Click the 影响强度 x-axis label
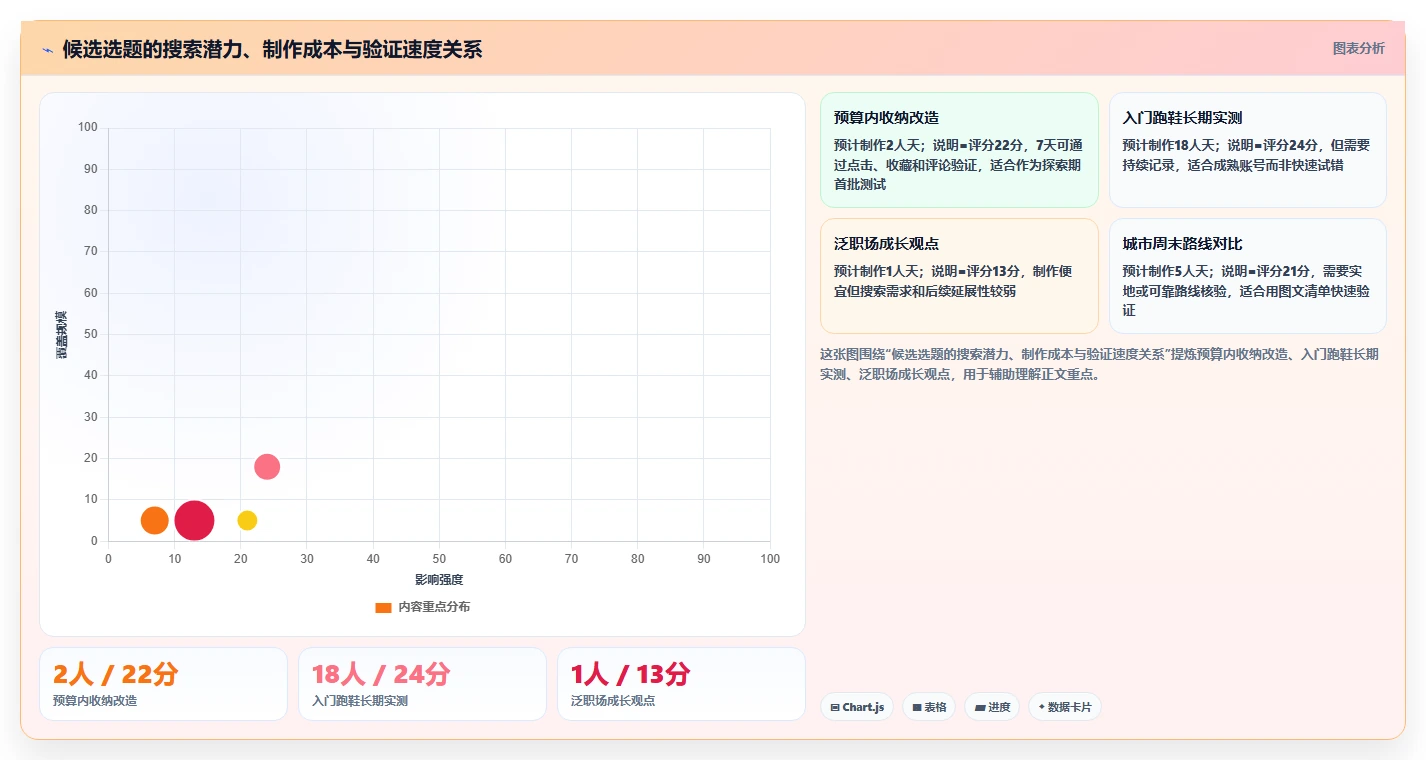 click(x=439, y=580)
